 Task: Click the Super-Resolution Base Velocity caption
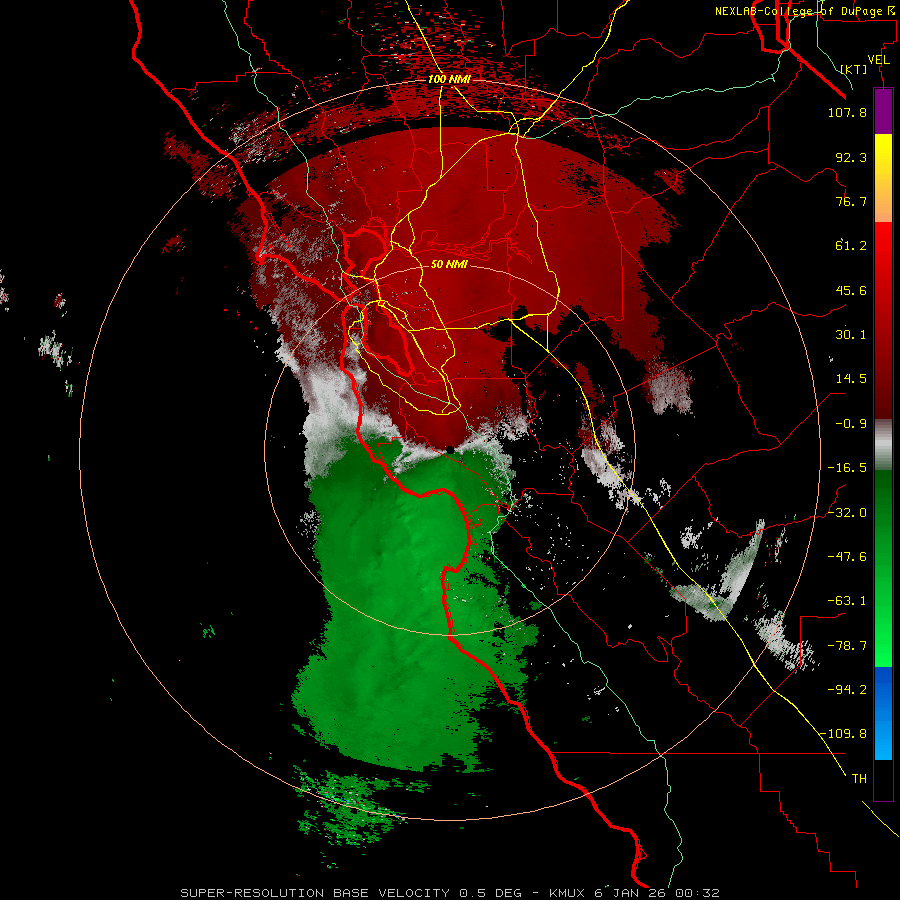point(449,893)
